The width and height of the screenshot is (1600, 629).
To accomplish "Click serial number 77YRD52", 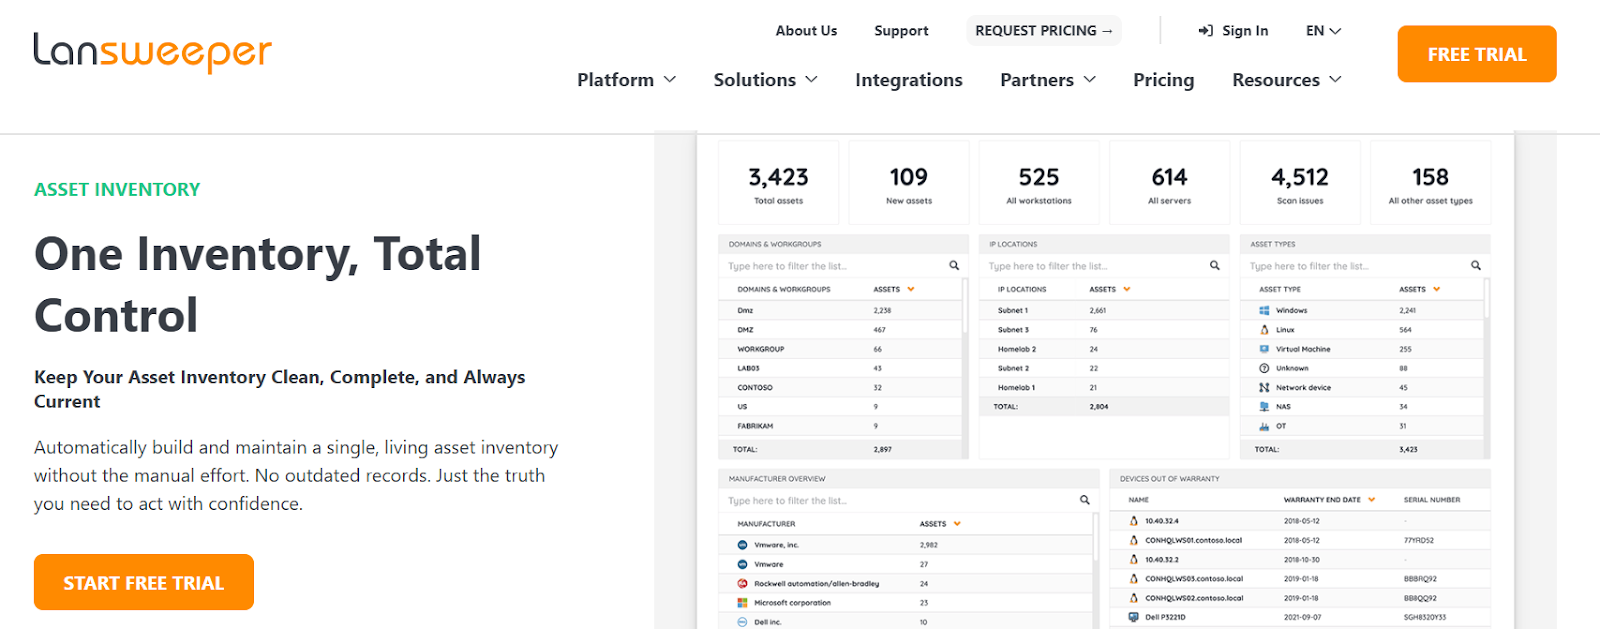I will coord(1419,540).
